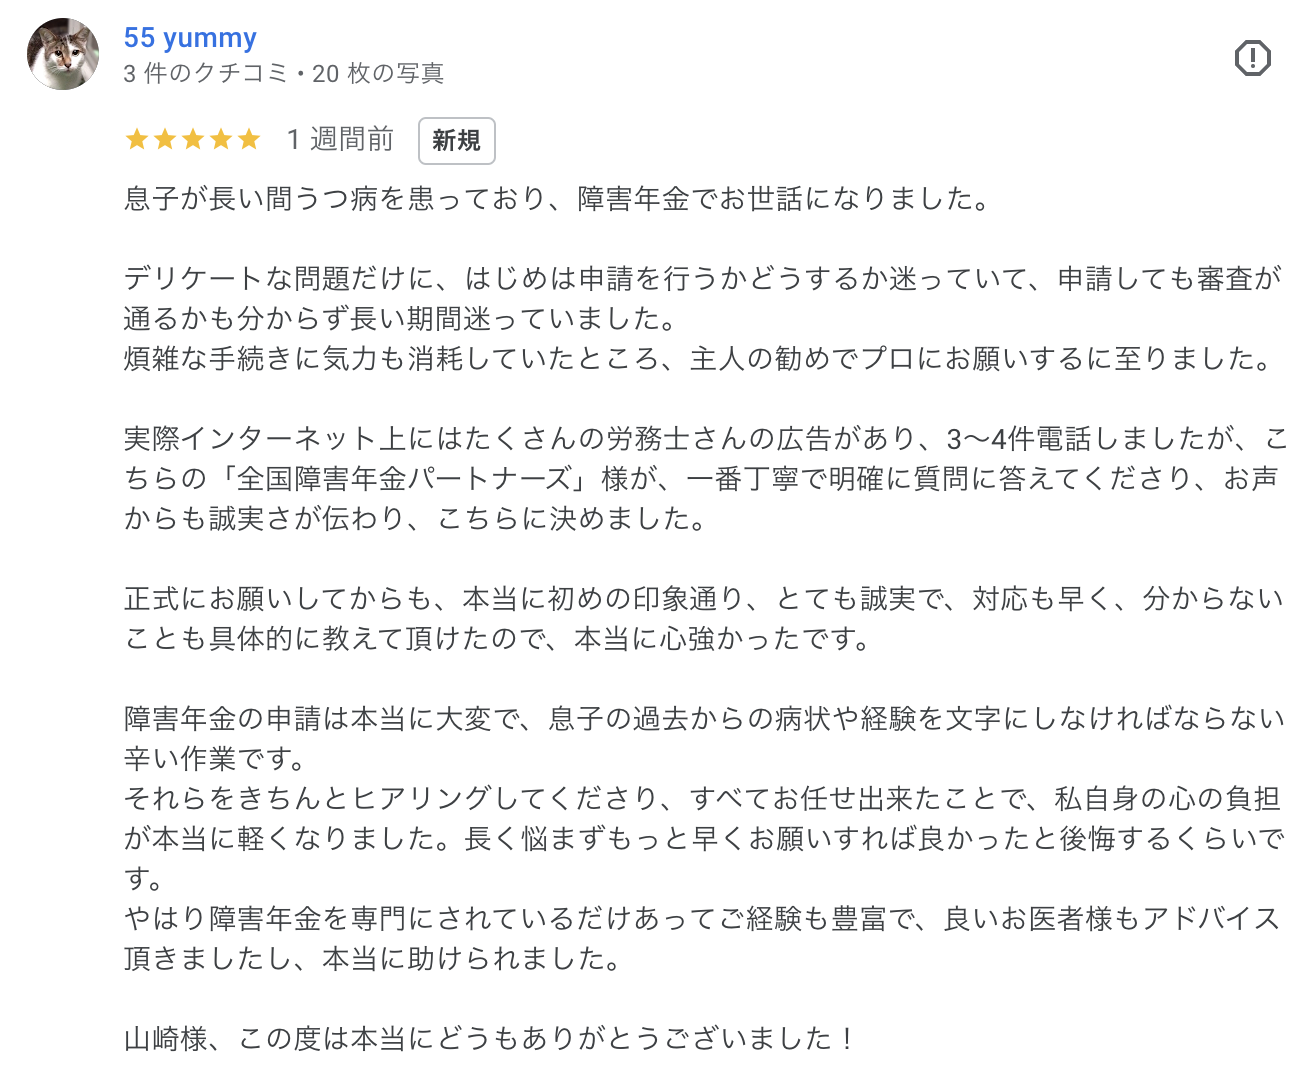Screen dimensions: 1314x1074
Task: Click the 新規 badge next to the date
Action: click(x=456, y=141)
